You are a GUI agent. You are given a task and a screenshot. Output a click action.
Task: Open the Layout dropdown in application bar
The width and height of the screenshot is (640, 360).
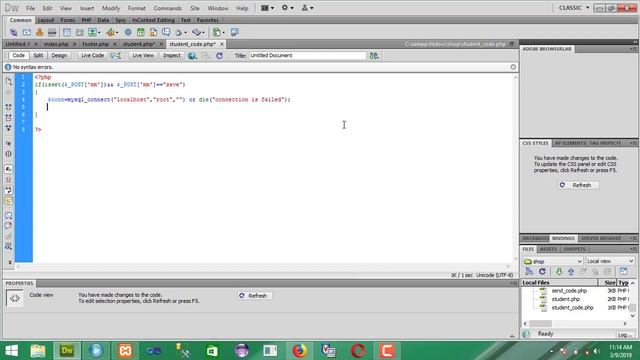coord(268,8)
